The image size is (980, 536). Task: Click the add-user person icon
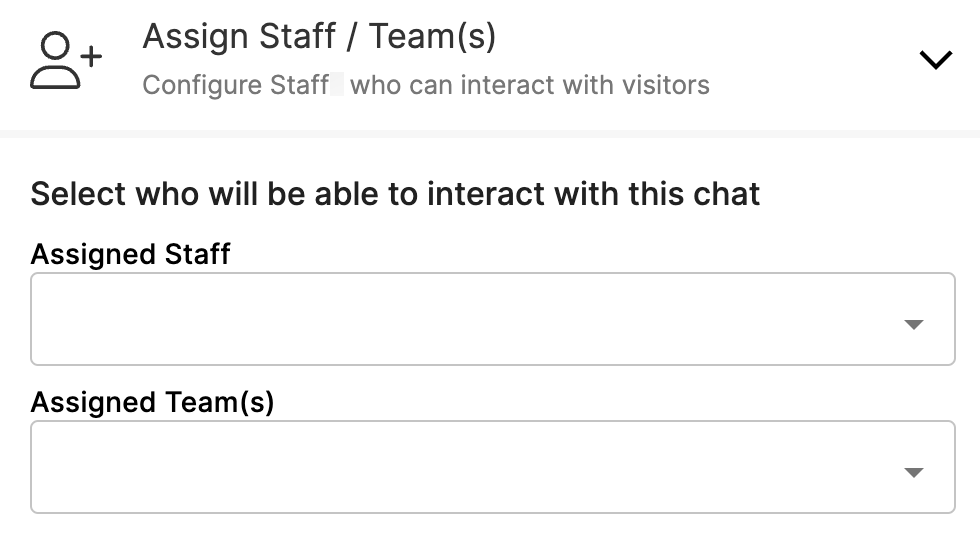(x=66, y=61)
